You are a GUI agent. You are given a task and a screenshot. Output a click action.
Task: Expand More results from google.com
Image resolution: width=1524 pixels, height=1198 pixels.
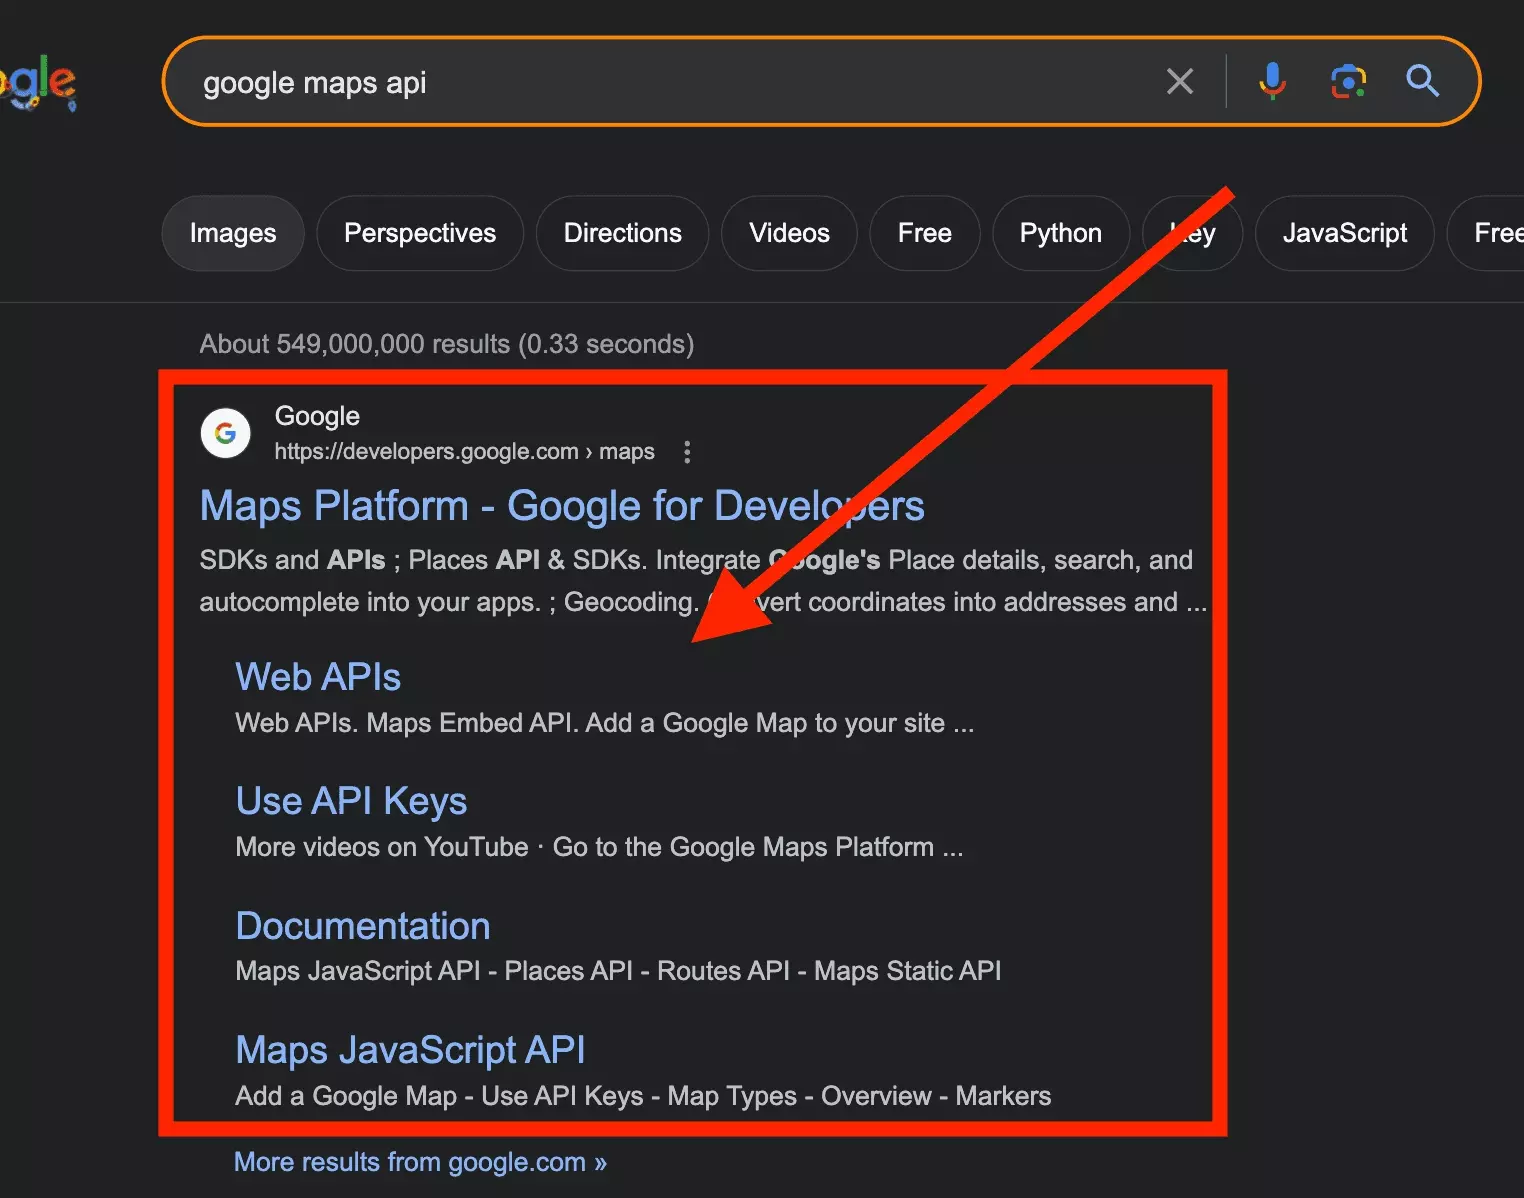pyautogui.click(x=420, y=1162)
